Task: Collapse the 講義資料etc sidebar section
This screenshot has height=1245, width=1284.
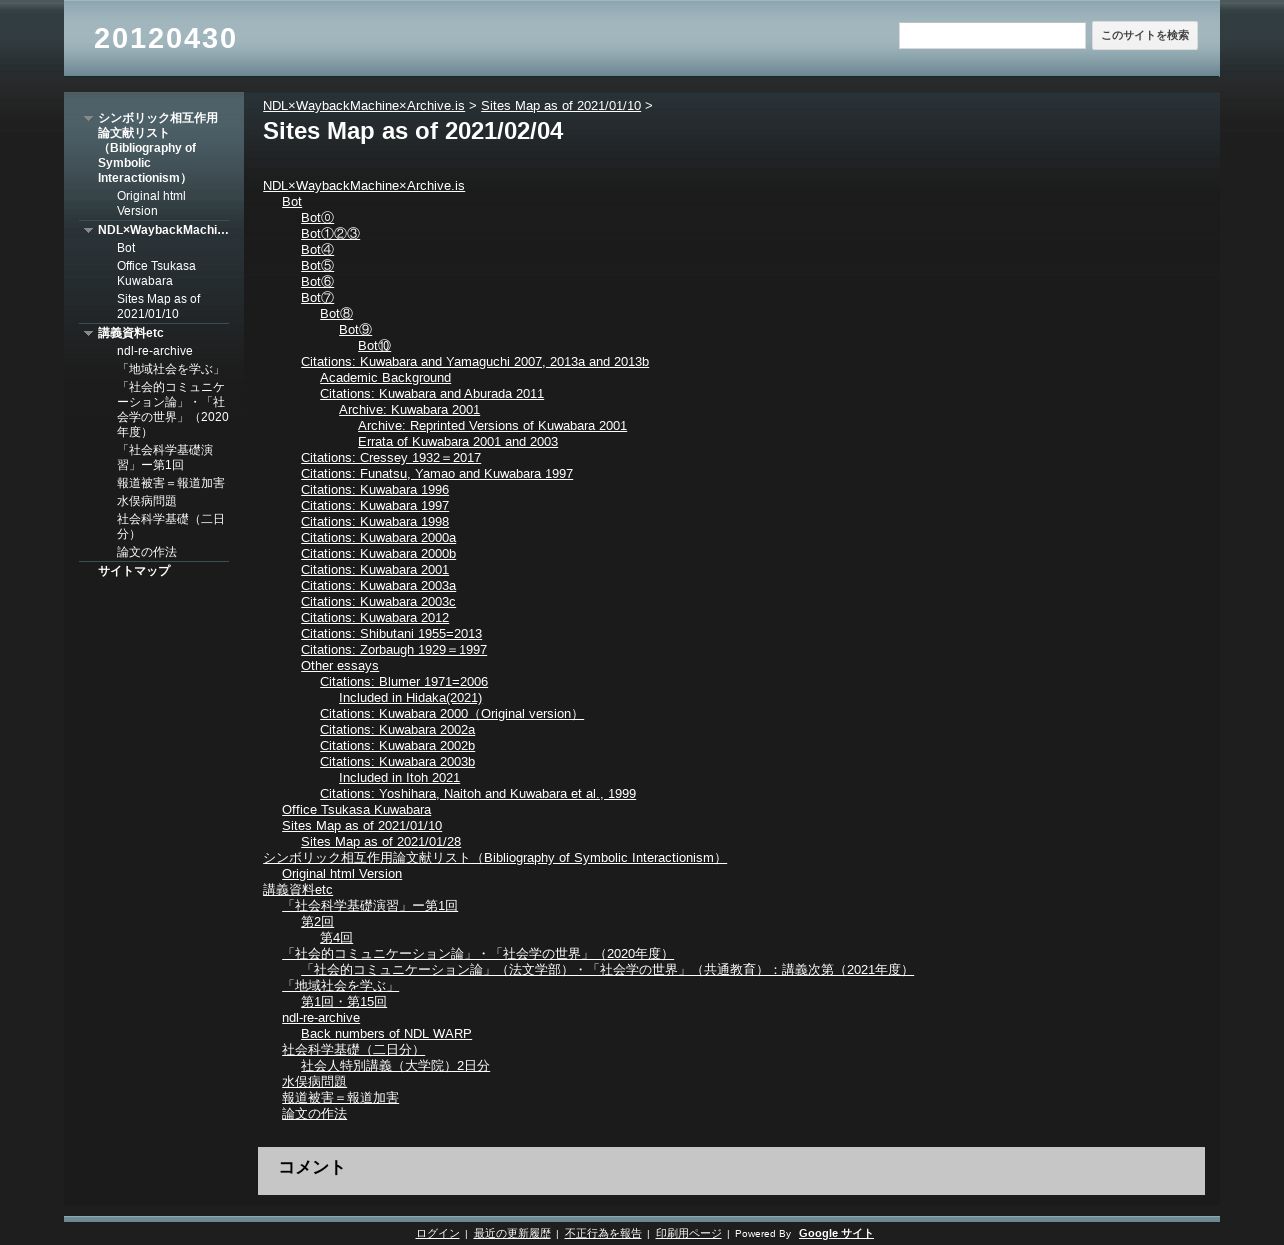Action: tap(88, 334)
